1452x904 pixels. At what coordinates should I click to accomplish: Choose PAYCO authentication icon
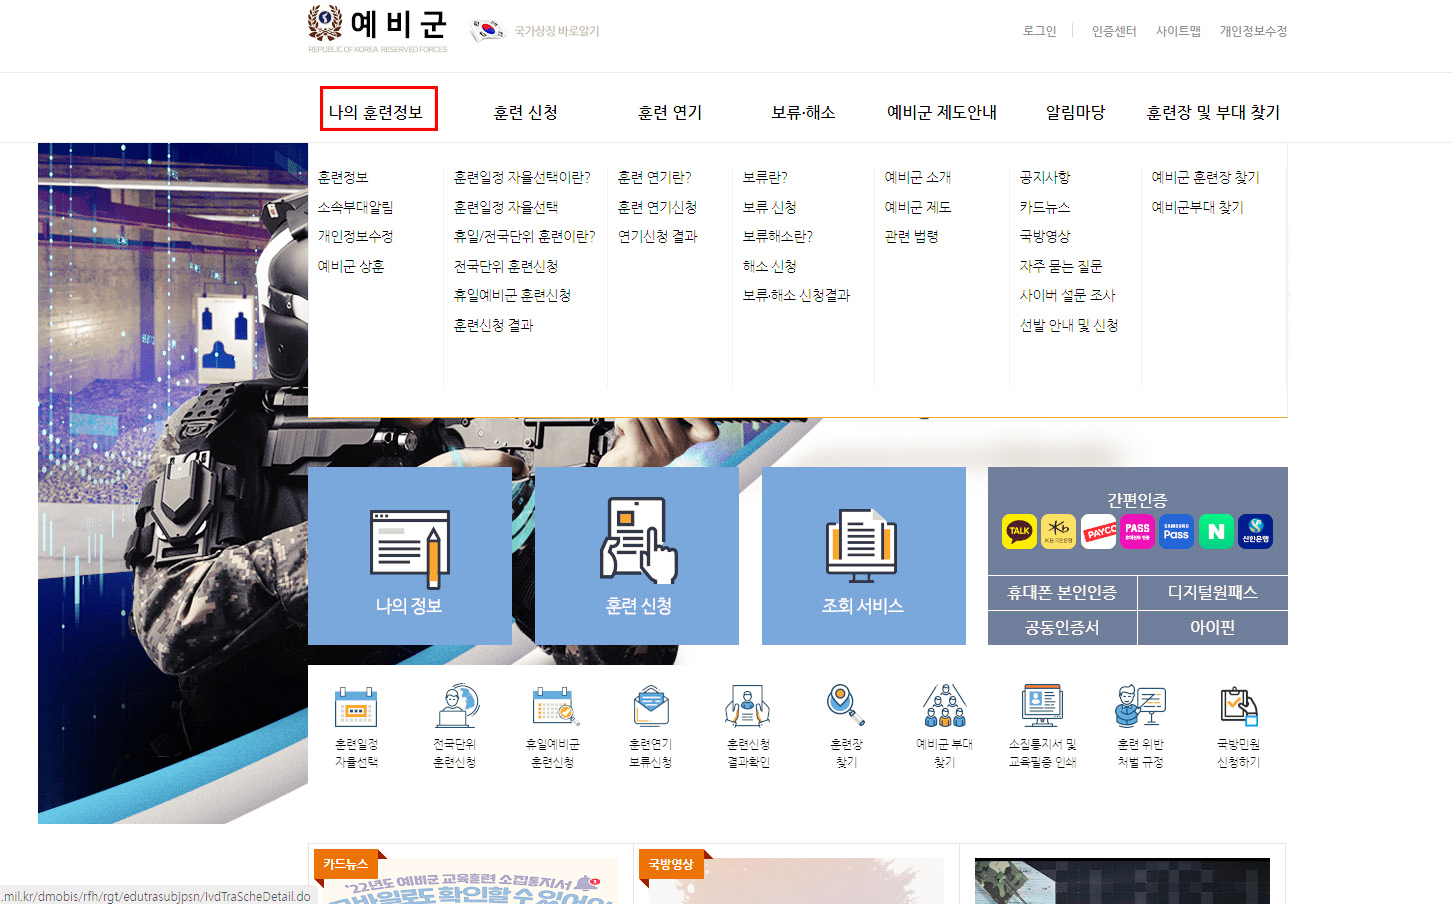(x=1098, y=531)
